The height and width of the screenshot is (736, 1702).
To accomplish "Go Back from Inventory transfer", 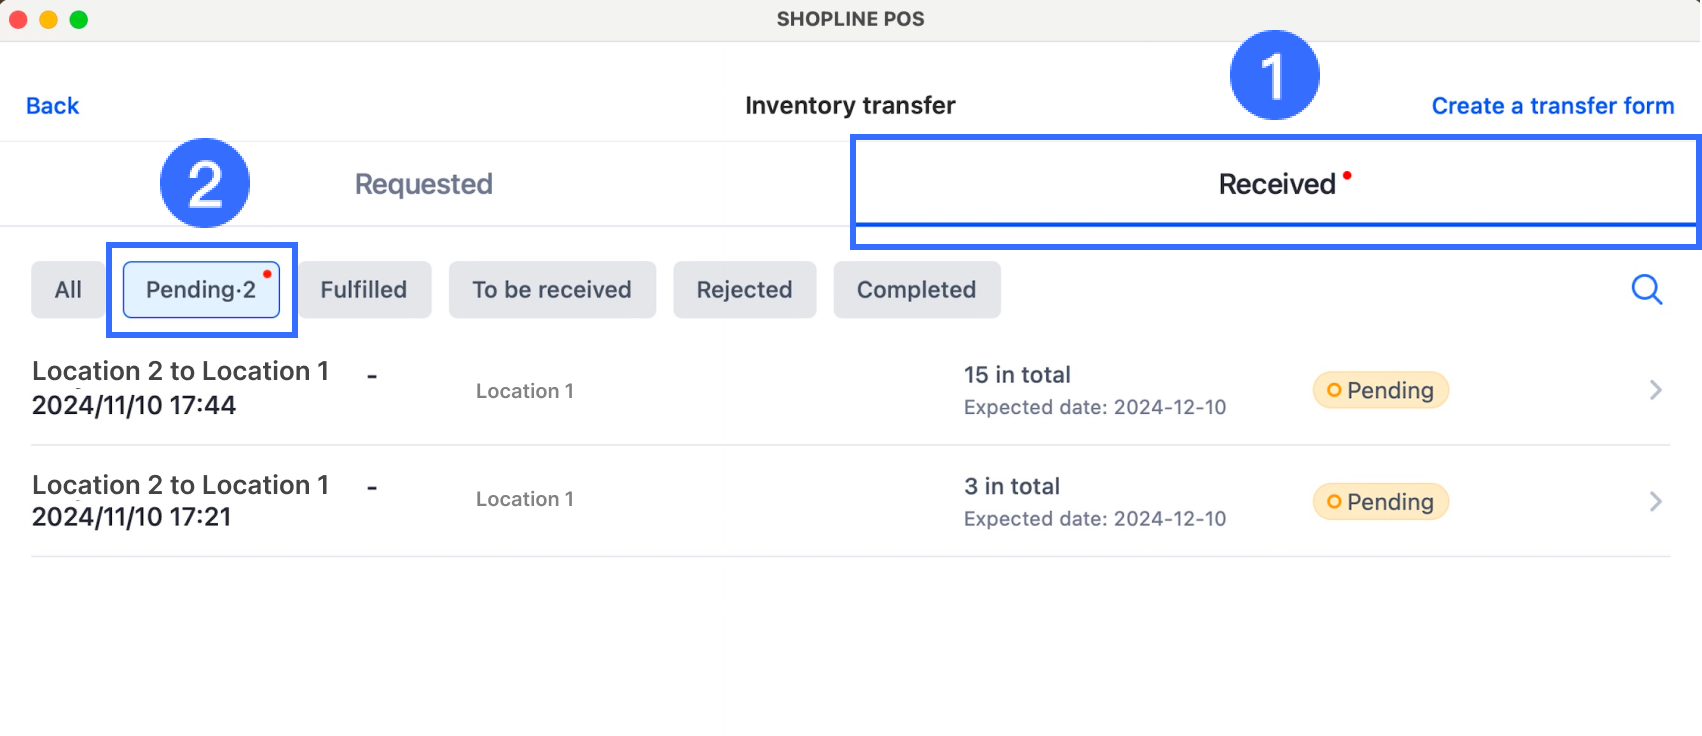I will [x=52, y=106].
